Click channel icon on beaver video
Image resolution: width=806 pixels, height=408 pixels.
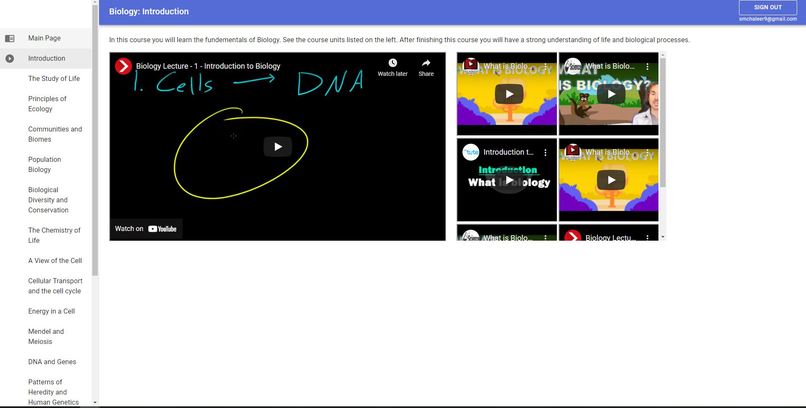573,67
